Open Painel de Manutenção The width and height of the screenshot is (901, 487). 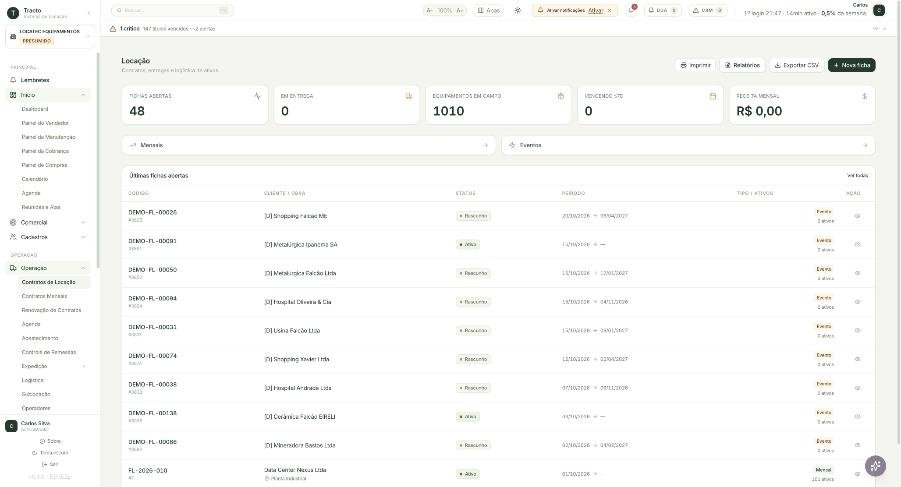coord(48,137)
